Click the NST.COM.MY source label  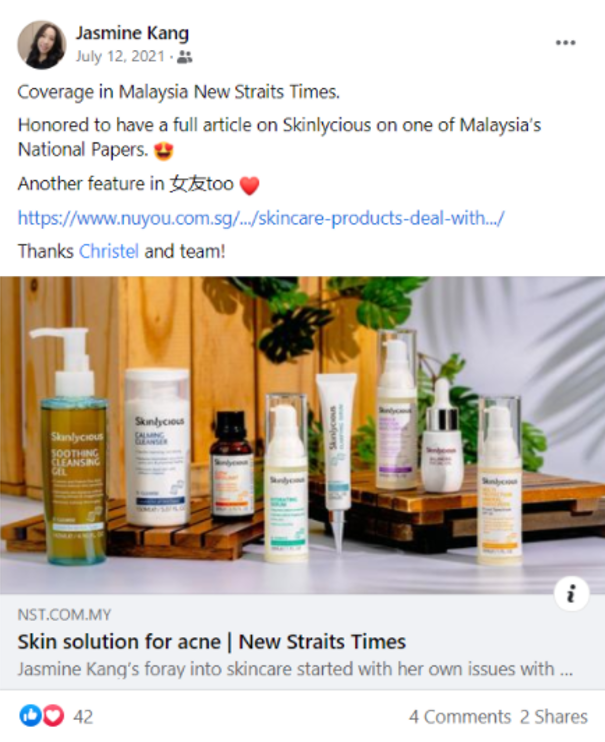[64, 615]
